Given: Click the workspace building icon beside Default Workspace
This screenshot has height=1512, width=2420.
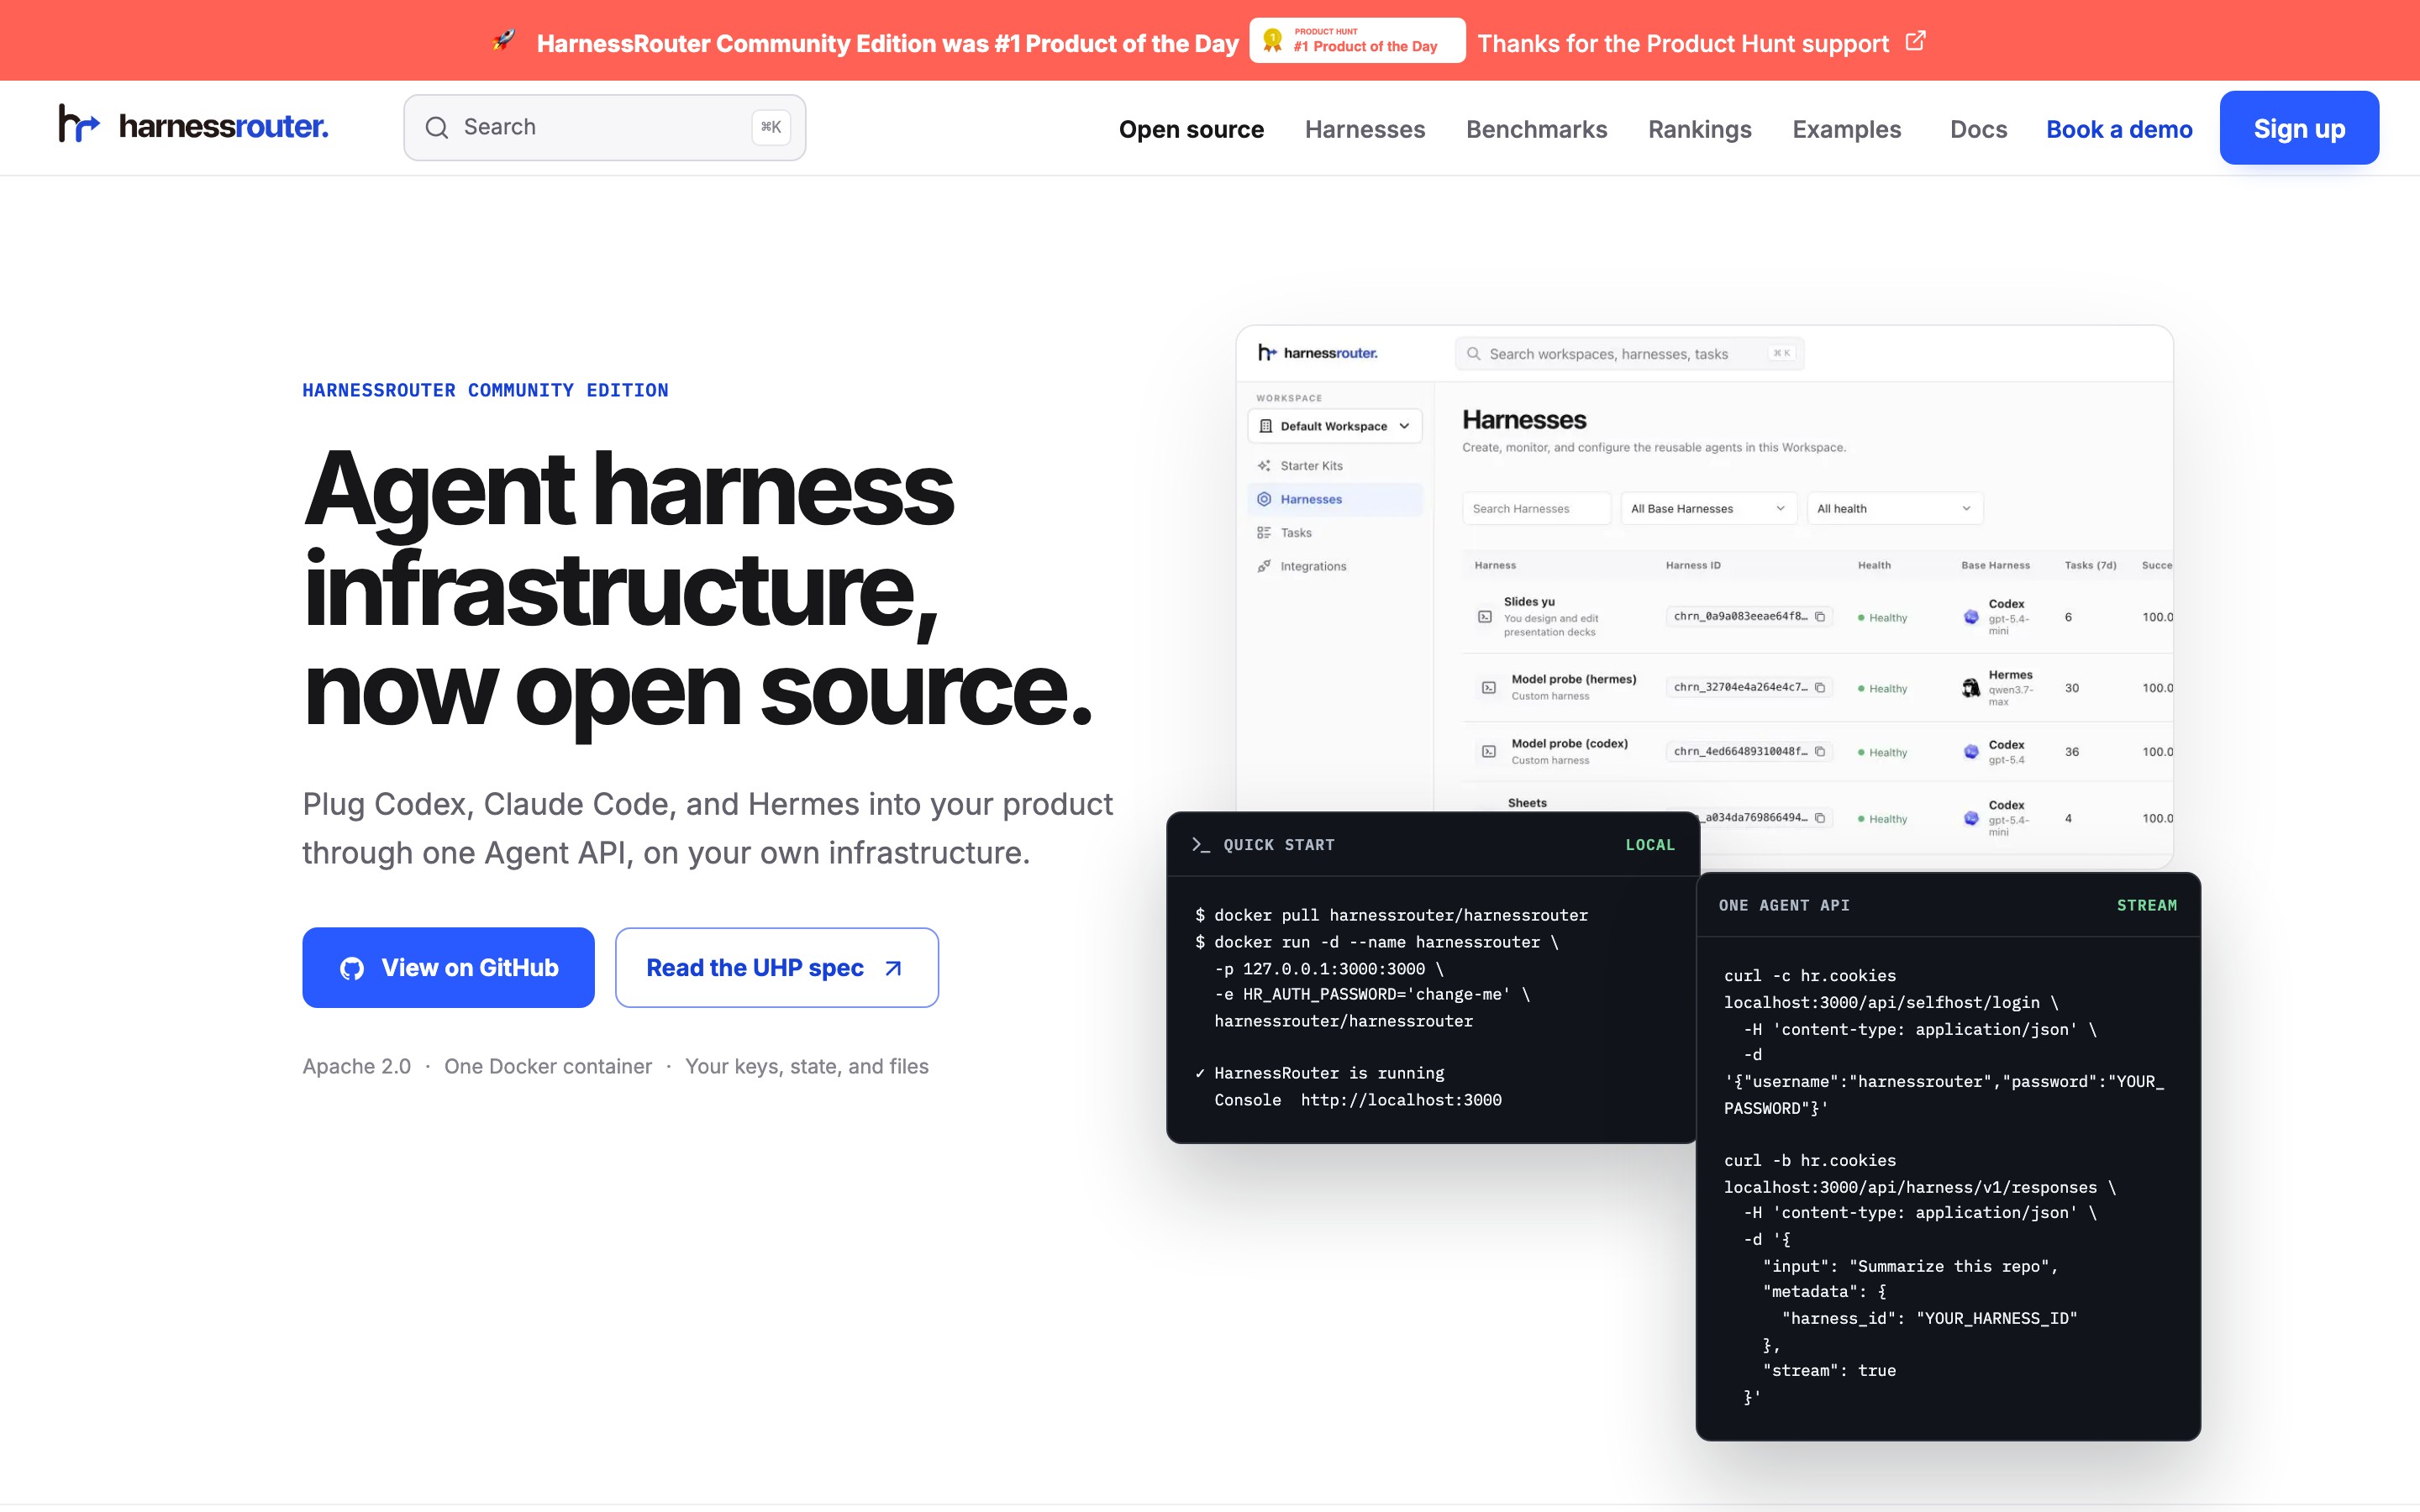Looking at the screenshot, I should tap(1266, 426).
